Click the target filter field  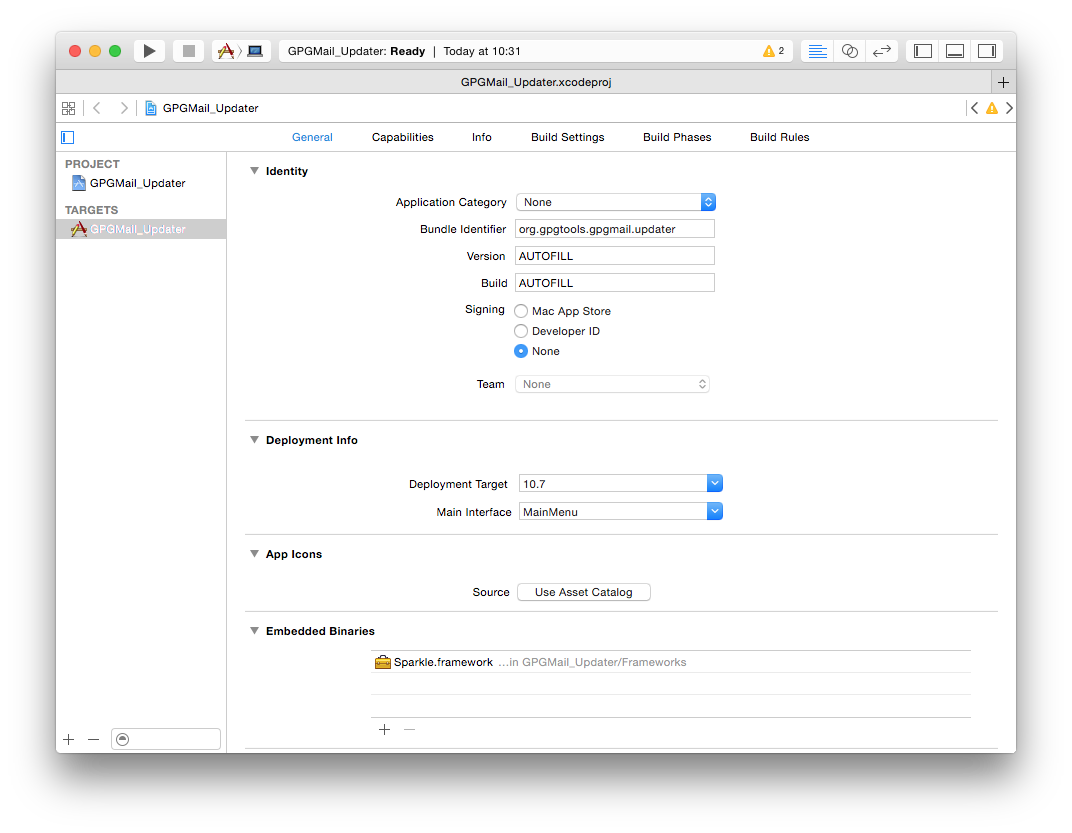[x=165, y=739]
